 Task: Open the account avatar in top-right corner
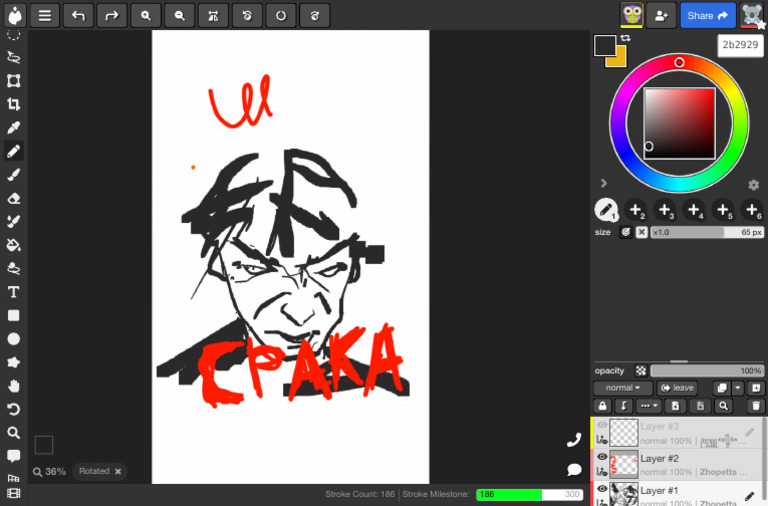point(751,15)
